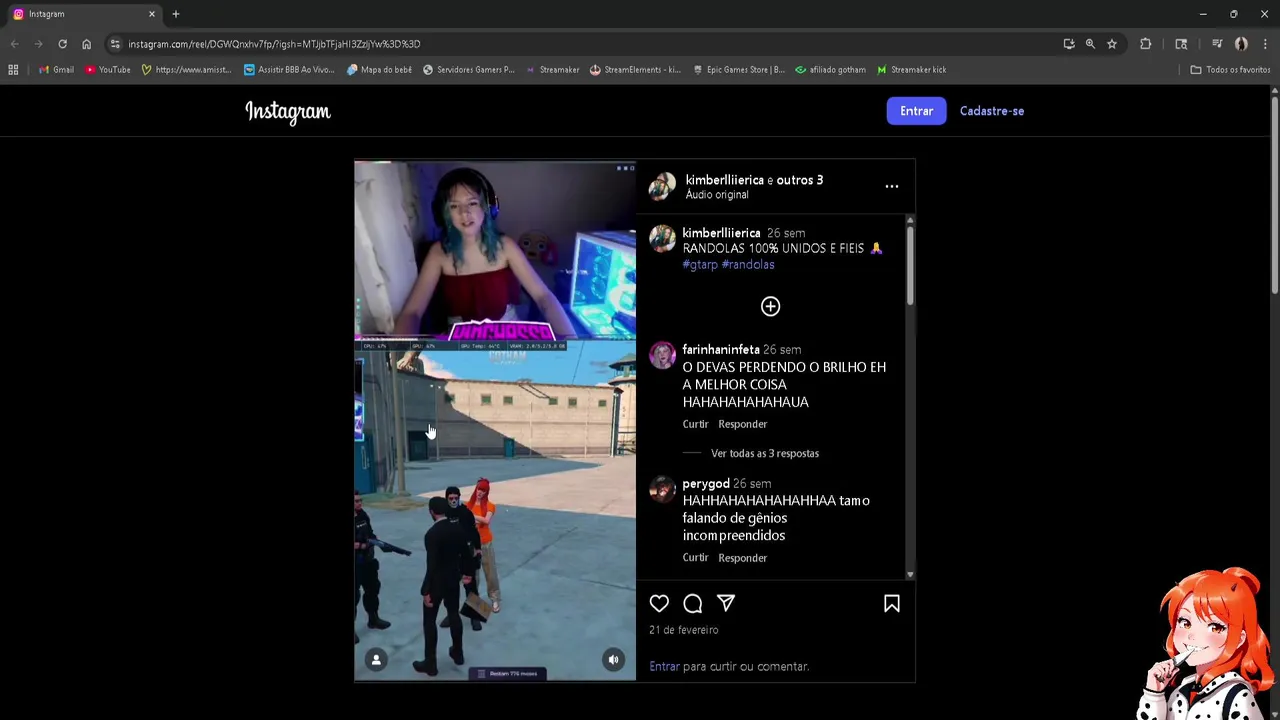This screenshot has height=720, width=1280.
Task: Click the 21 de fevereiro date
Action: (683, 630)
